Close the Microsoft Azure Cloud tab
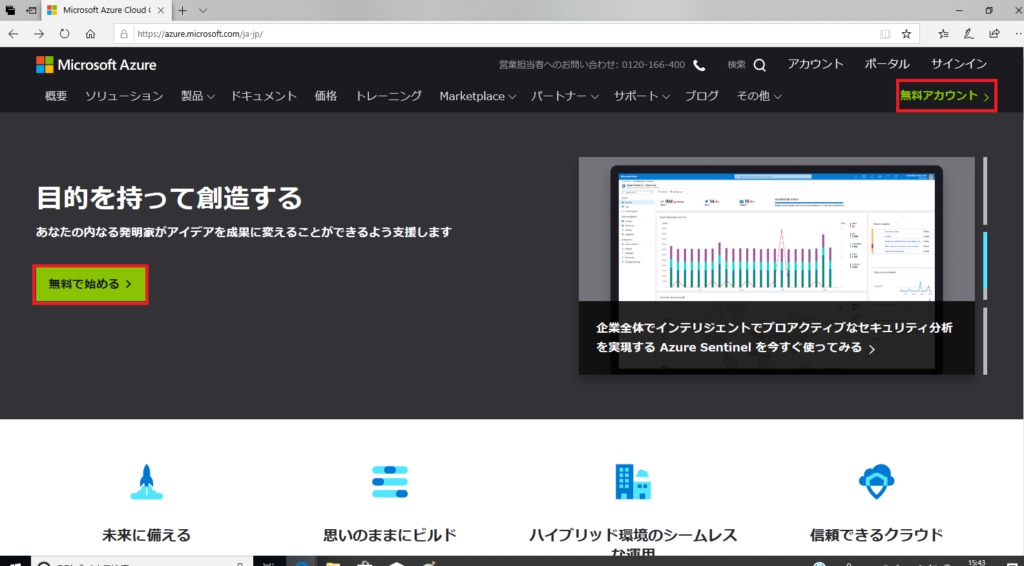Screen dimensions: 1024x566 (x=161, y=10)
